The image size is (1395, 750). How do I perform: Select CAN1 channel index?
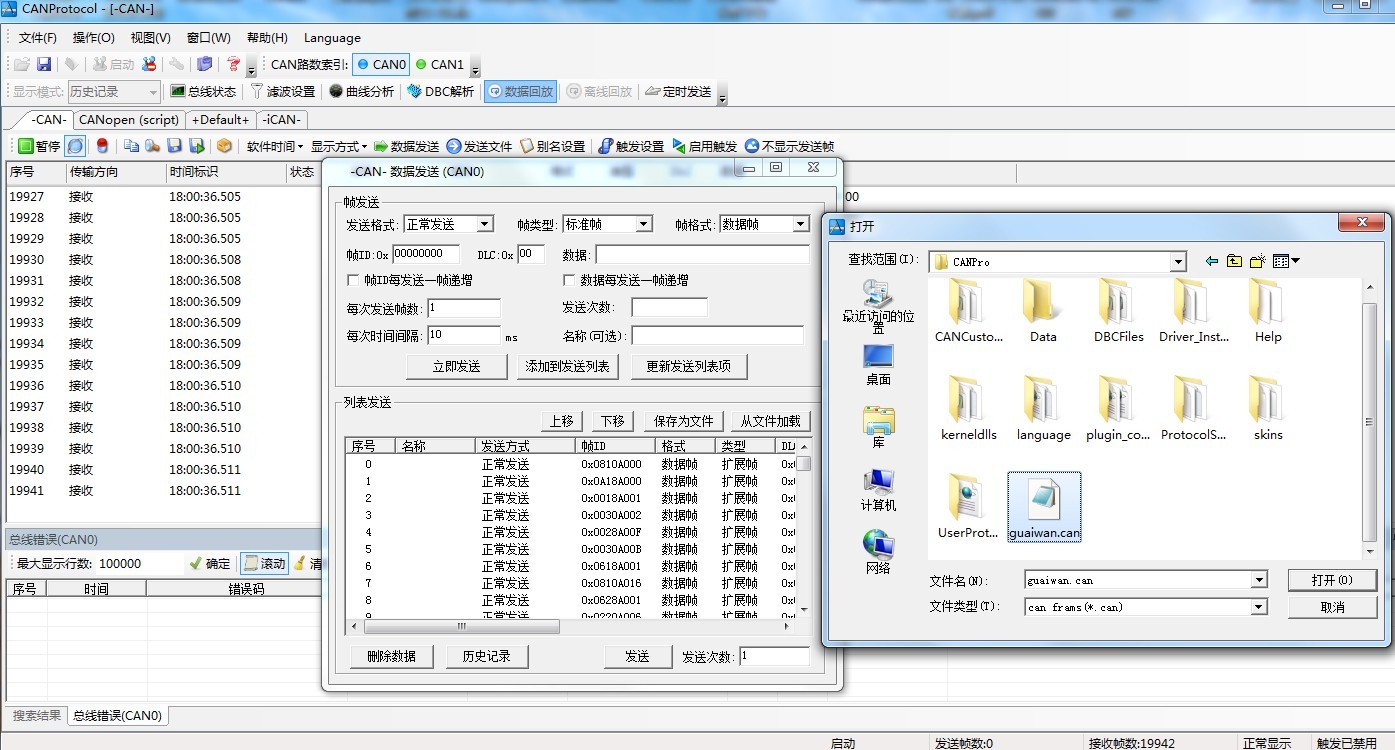439,64
